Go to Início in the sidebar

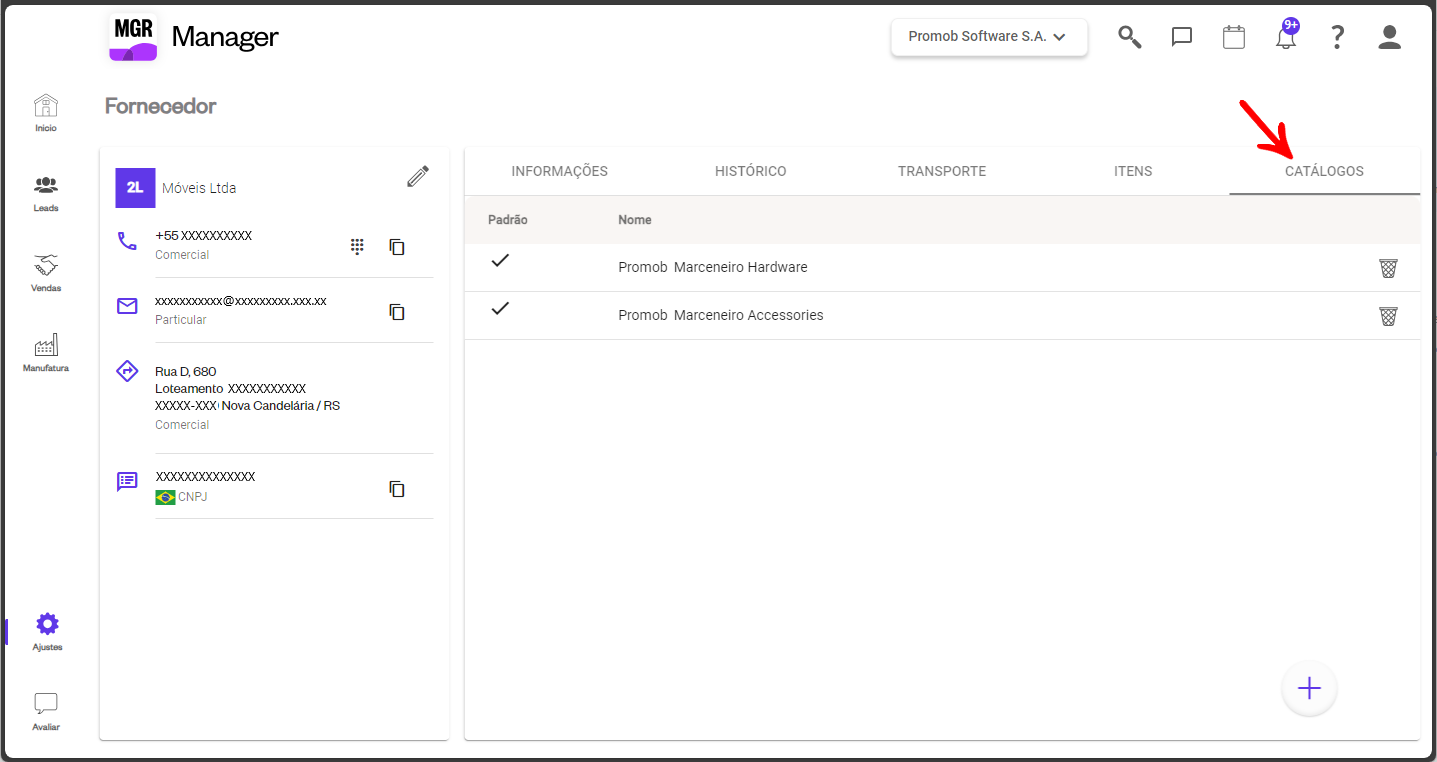46,113
